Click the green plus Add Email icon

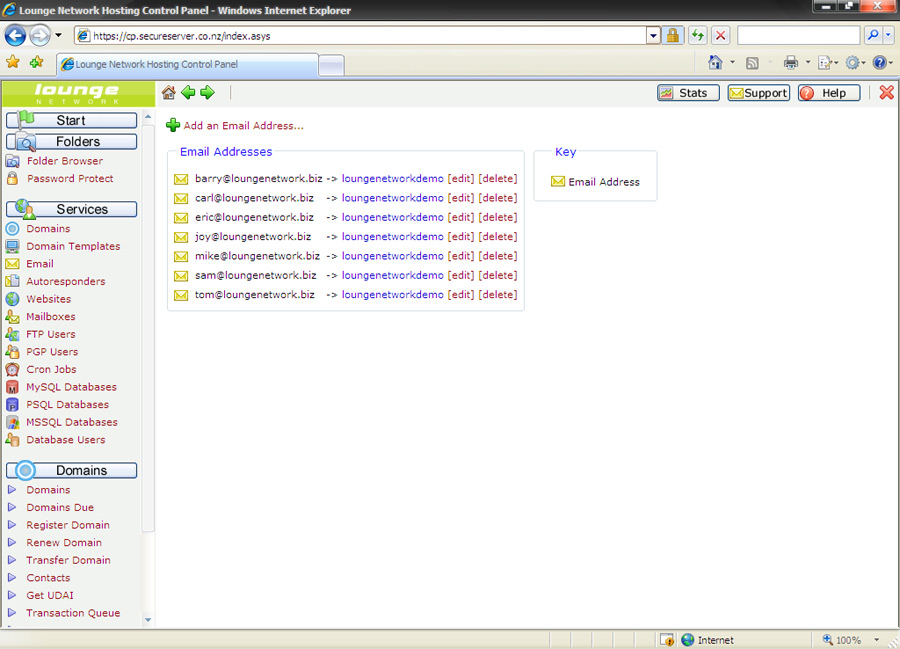click(173, 126)
